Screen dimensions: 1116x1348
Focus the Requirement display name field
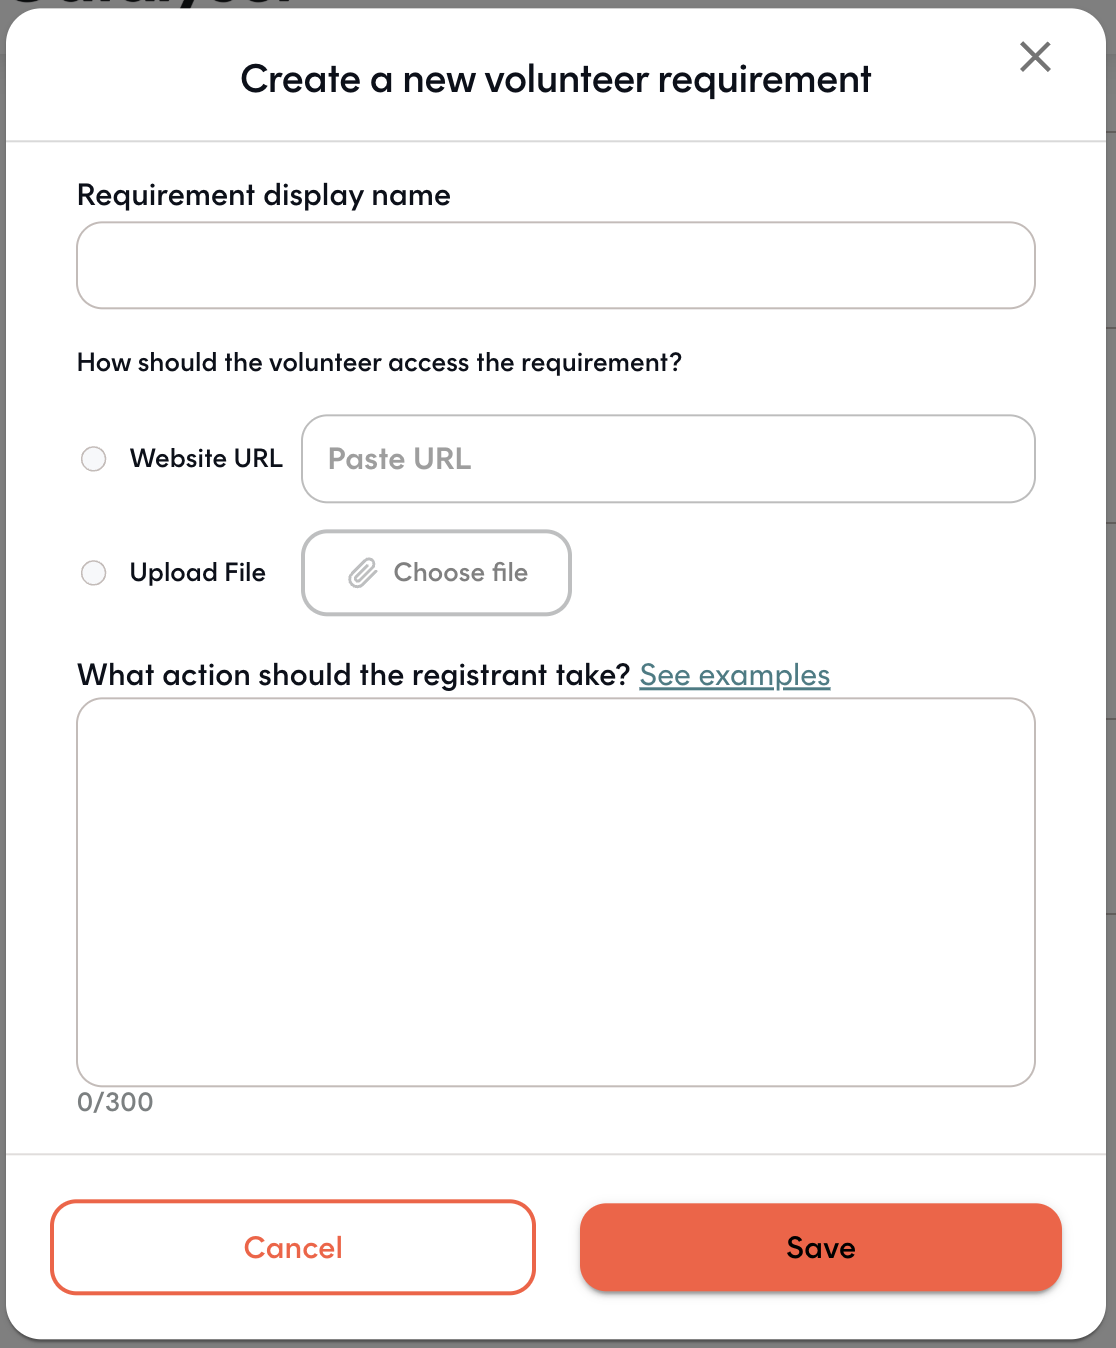click(x=556, y=265)
